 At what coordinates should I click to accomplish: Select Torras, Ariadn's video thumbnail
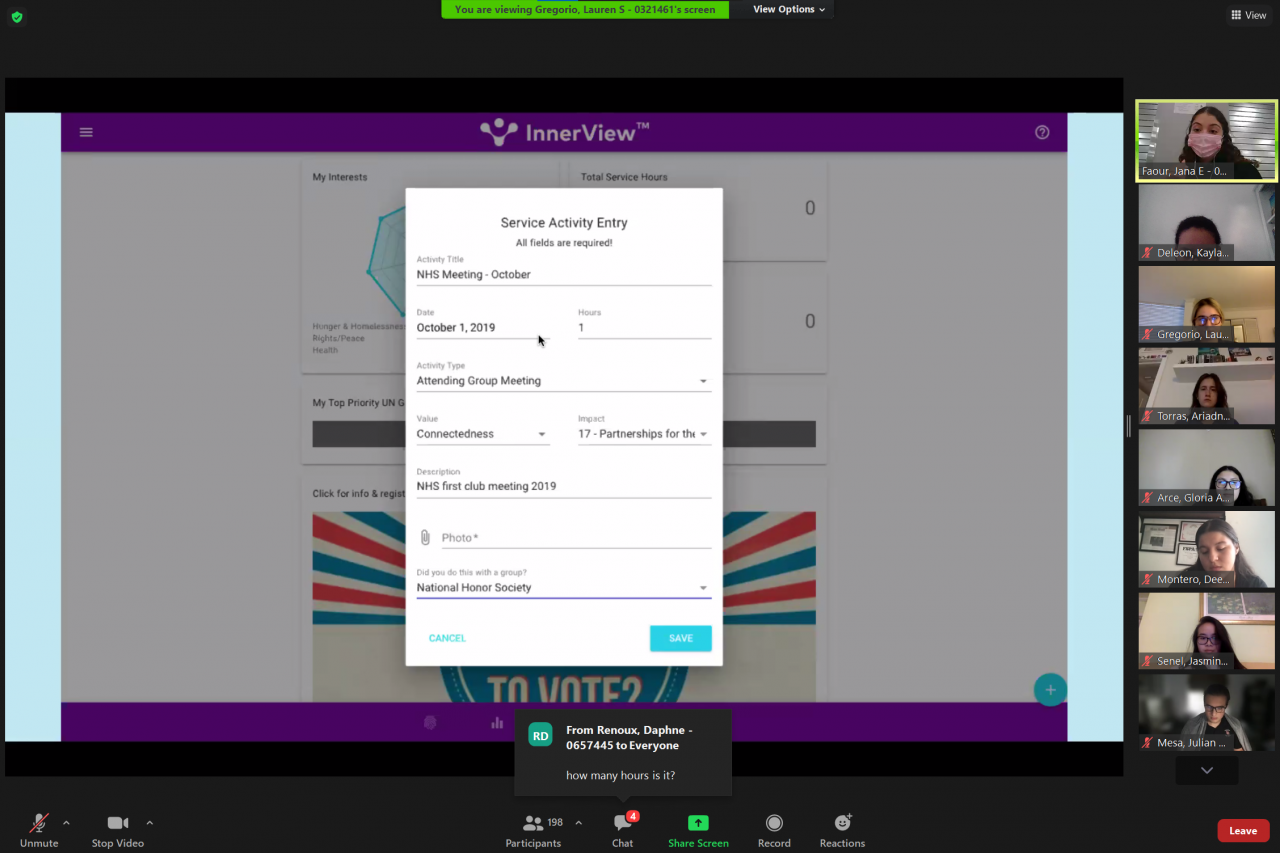coord(1207,386)
